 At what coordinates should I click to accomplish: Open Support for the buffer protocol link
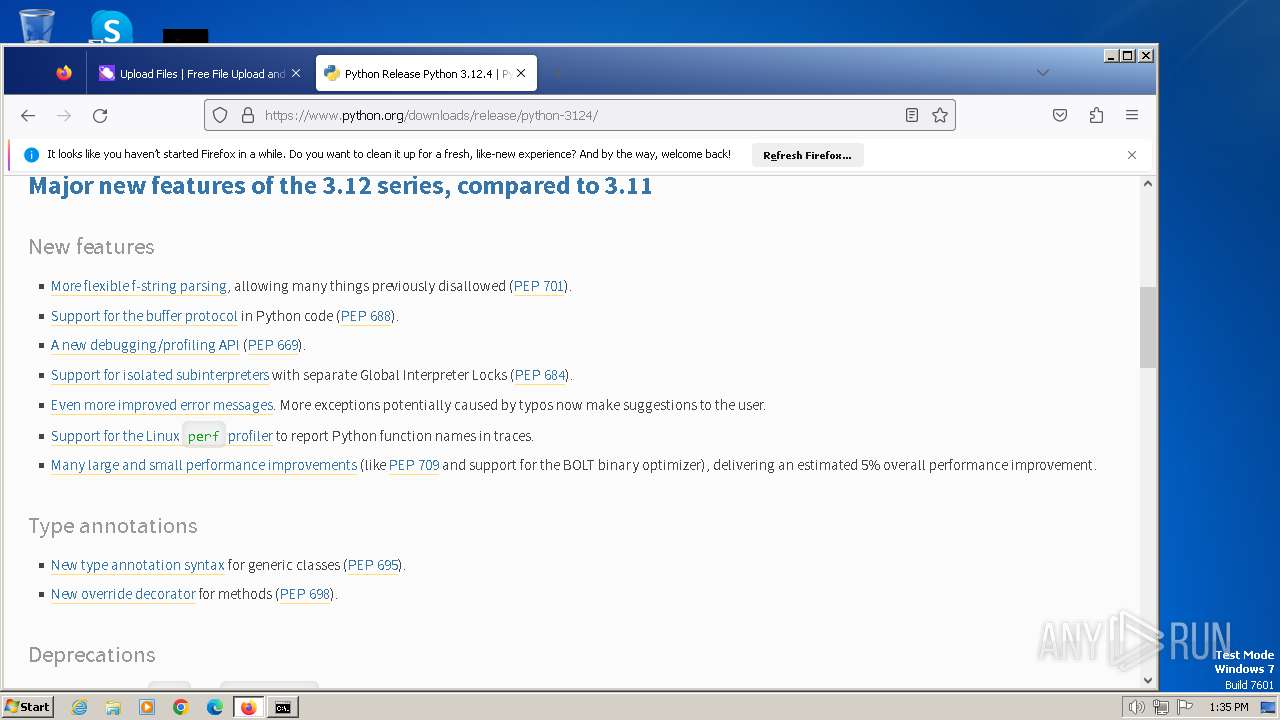(144, 316)
